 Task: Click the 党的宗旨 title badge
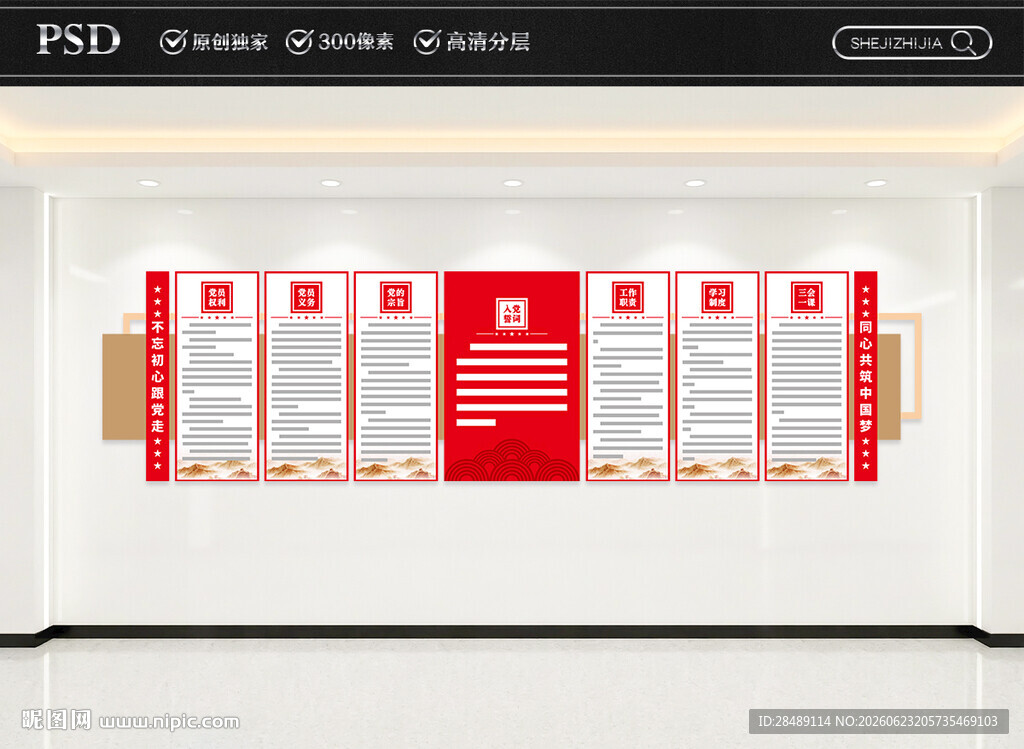pos(396,297)
